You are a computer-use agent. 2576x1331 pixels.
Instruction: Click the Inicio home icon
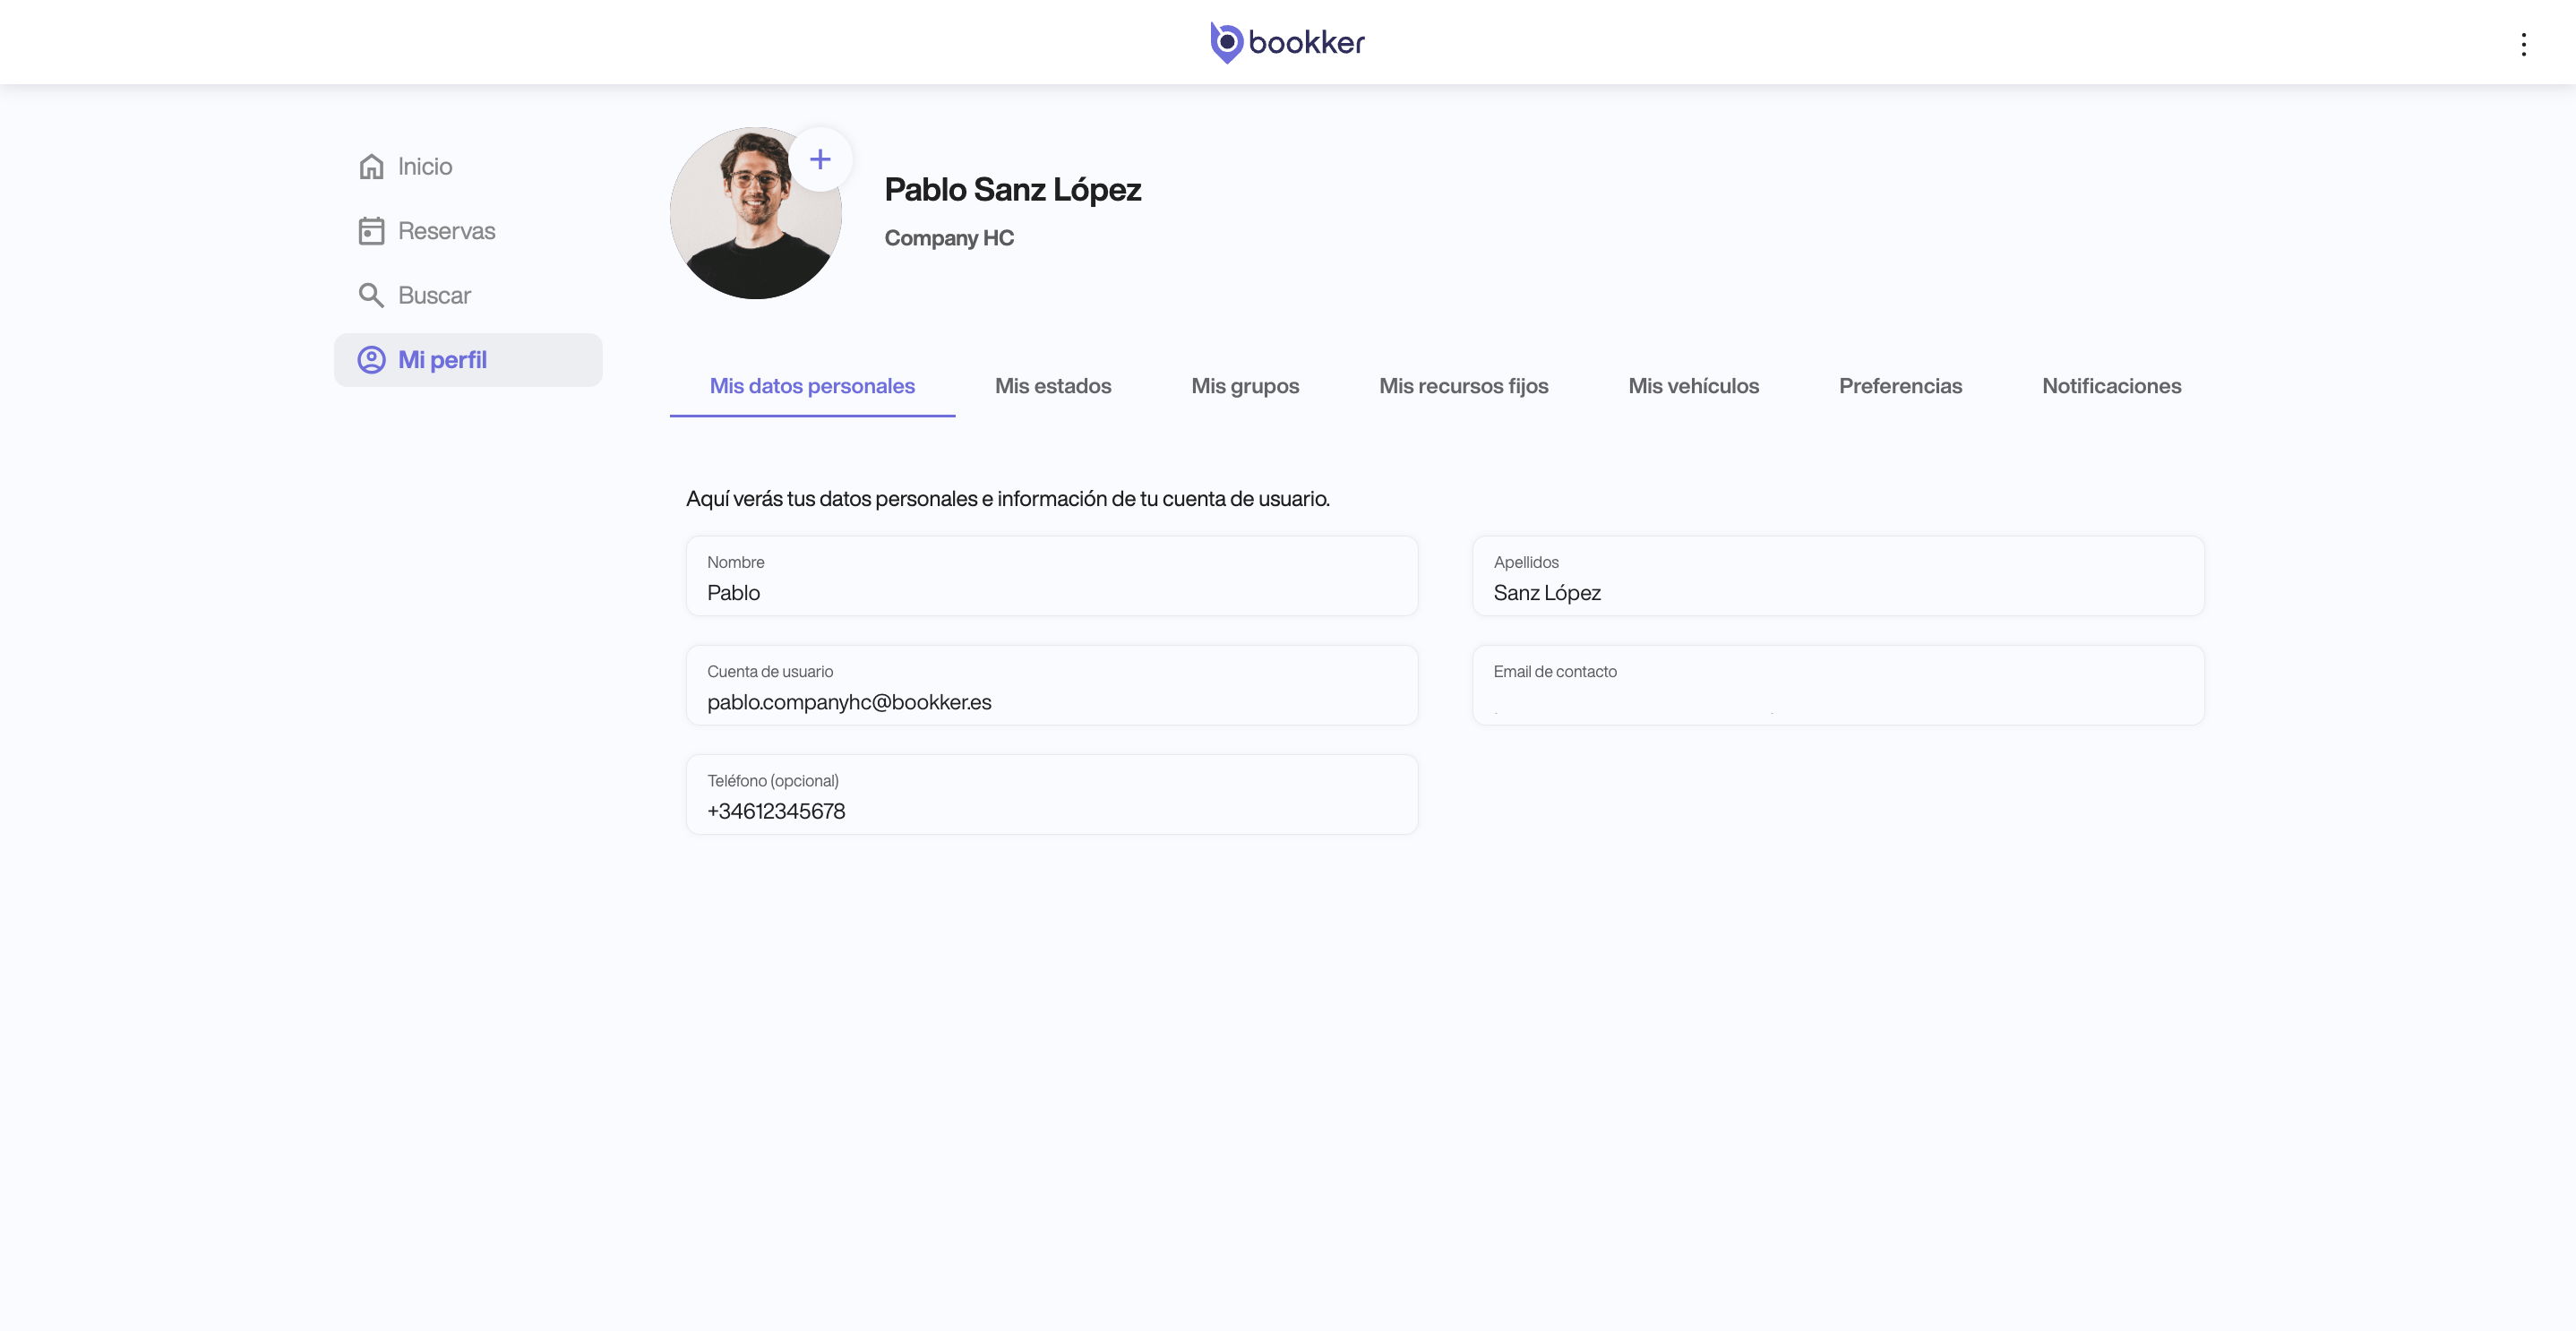[371, 166]
